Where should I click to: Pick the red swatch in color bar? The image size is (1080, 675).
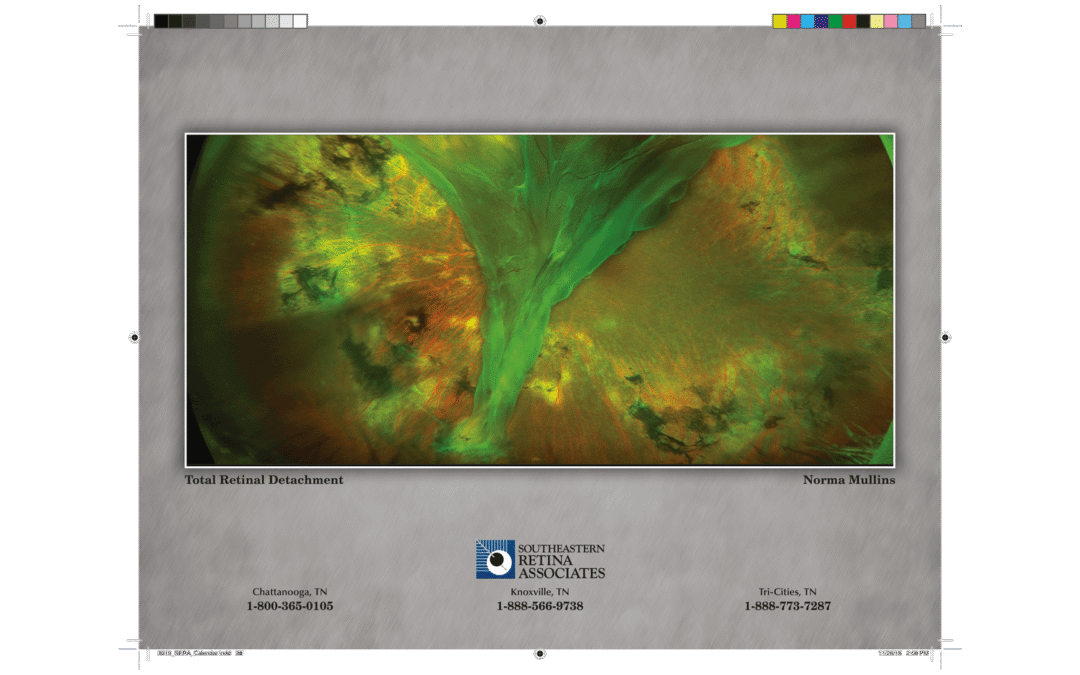tap(849, 21)
